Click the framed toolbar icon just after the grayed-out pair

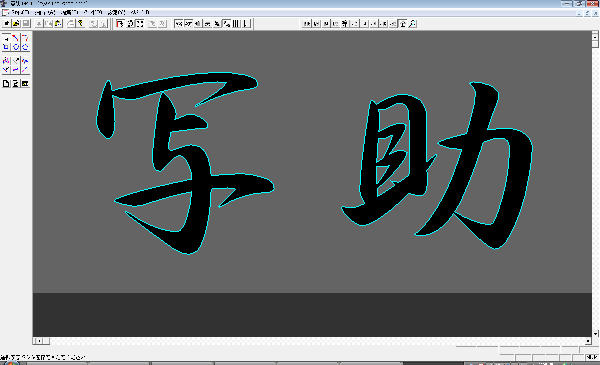(179, 24)
